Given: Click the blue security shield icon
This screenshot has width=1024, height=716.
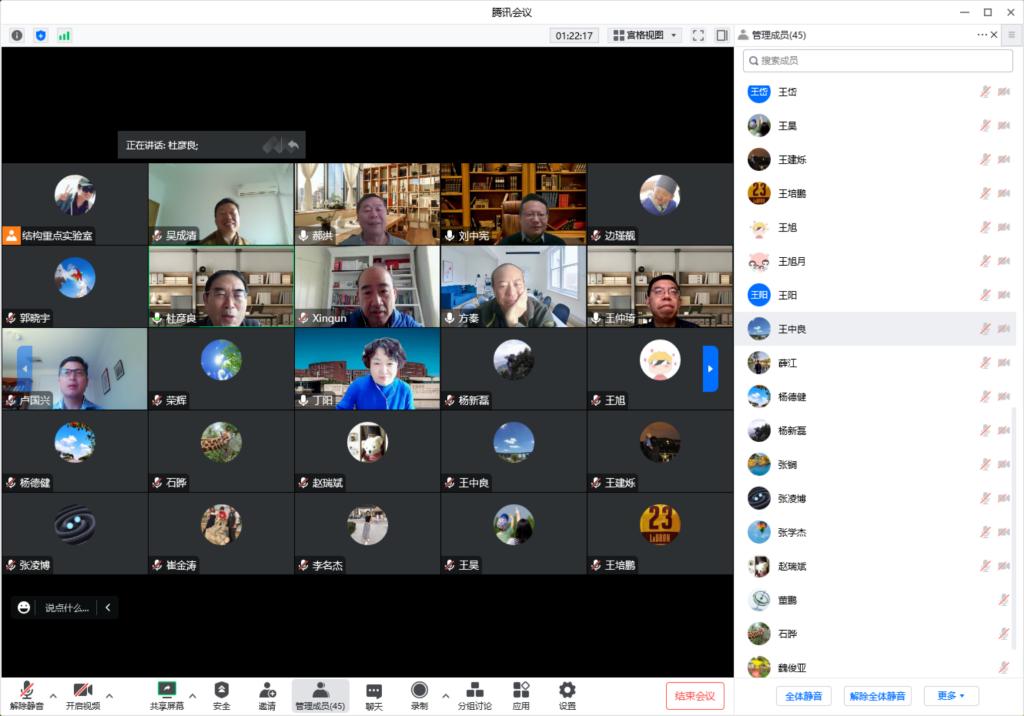Looking at the screenshot, I should pos(40,35).
